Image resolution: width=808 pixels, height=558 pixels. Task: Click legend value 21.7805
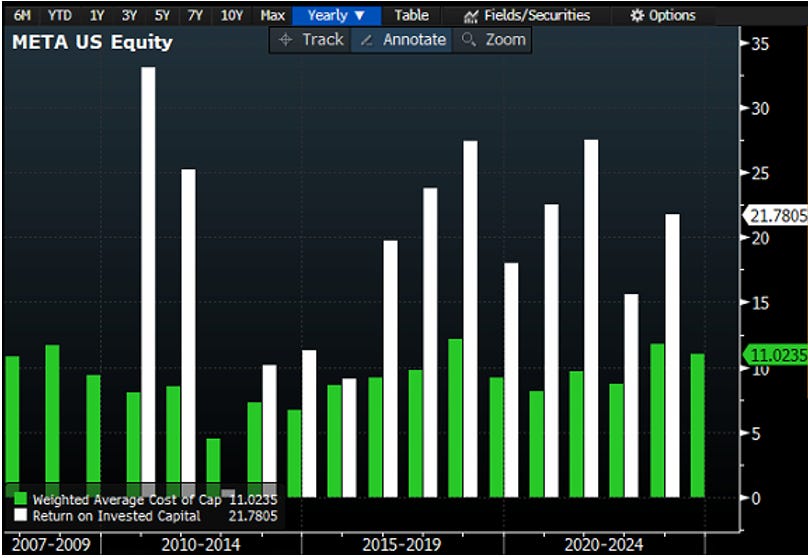pos(253,516)
